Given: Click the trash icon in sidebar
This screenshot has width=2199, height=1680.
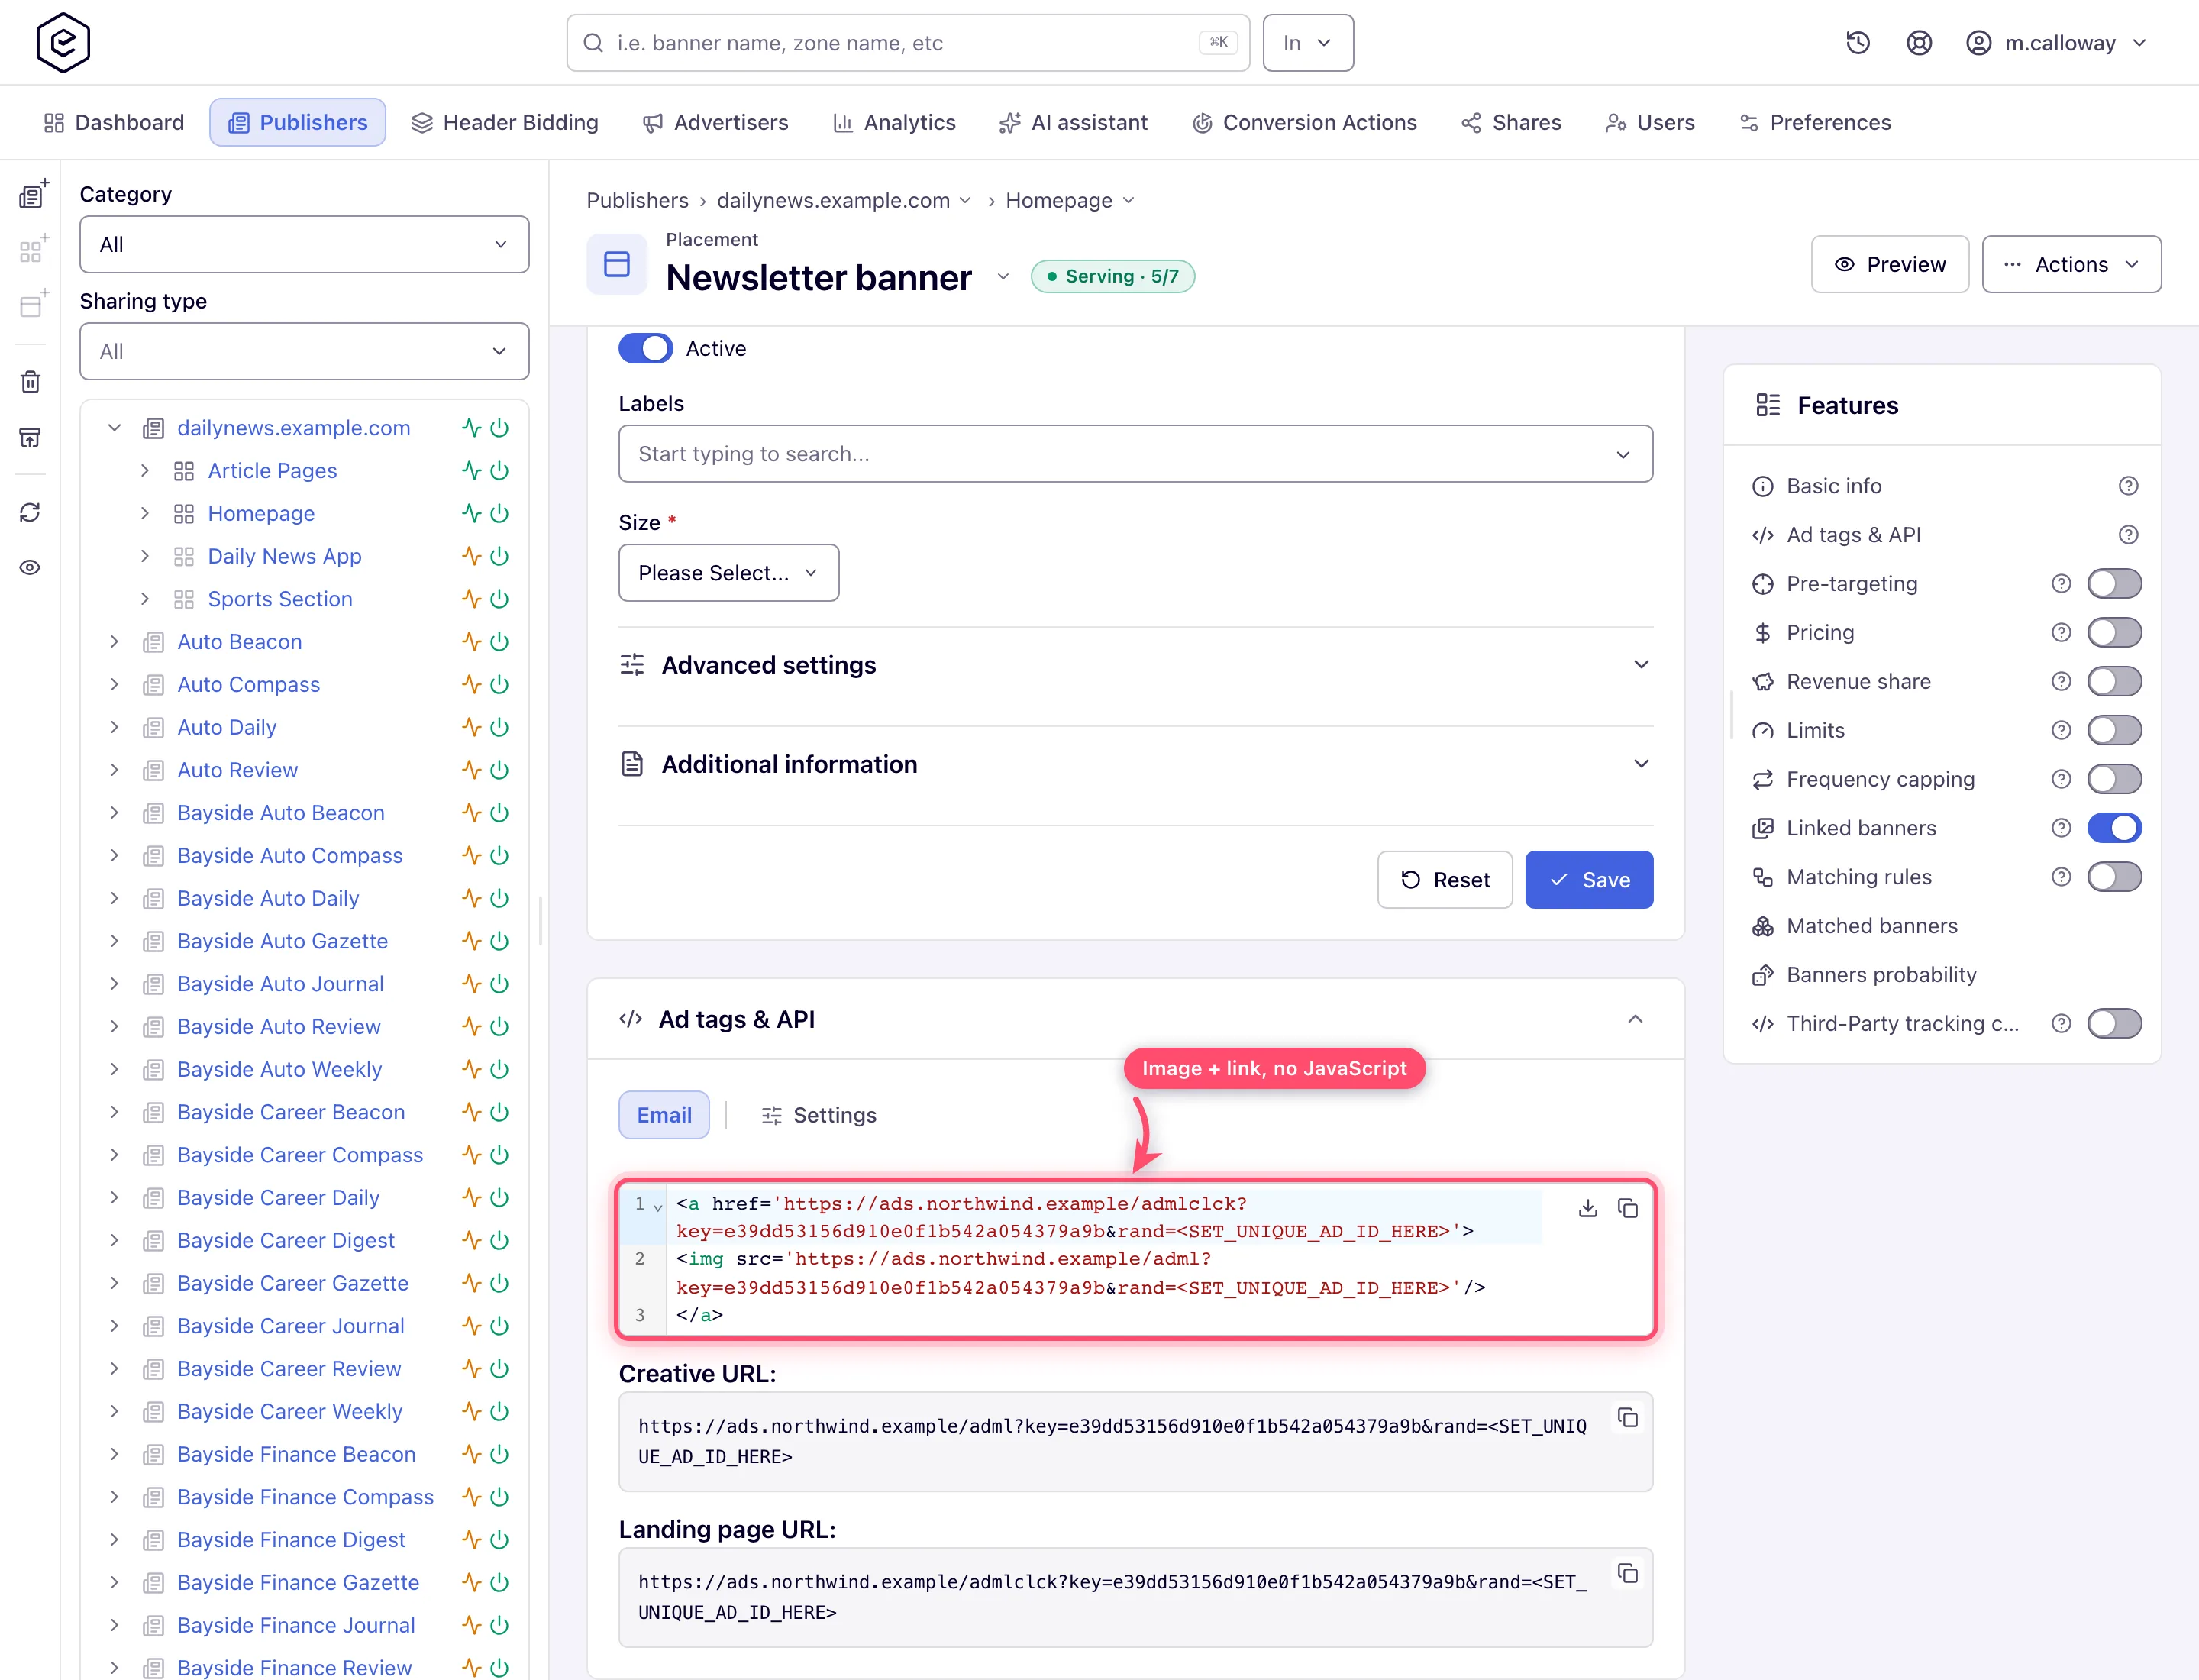Looking at the screenshot, I should click(x=30, y=381).
